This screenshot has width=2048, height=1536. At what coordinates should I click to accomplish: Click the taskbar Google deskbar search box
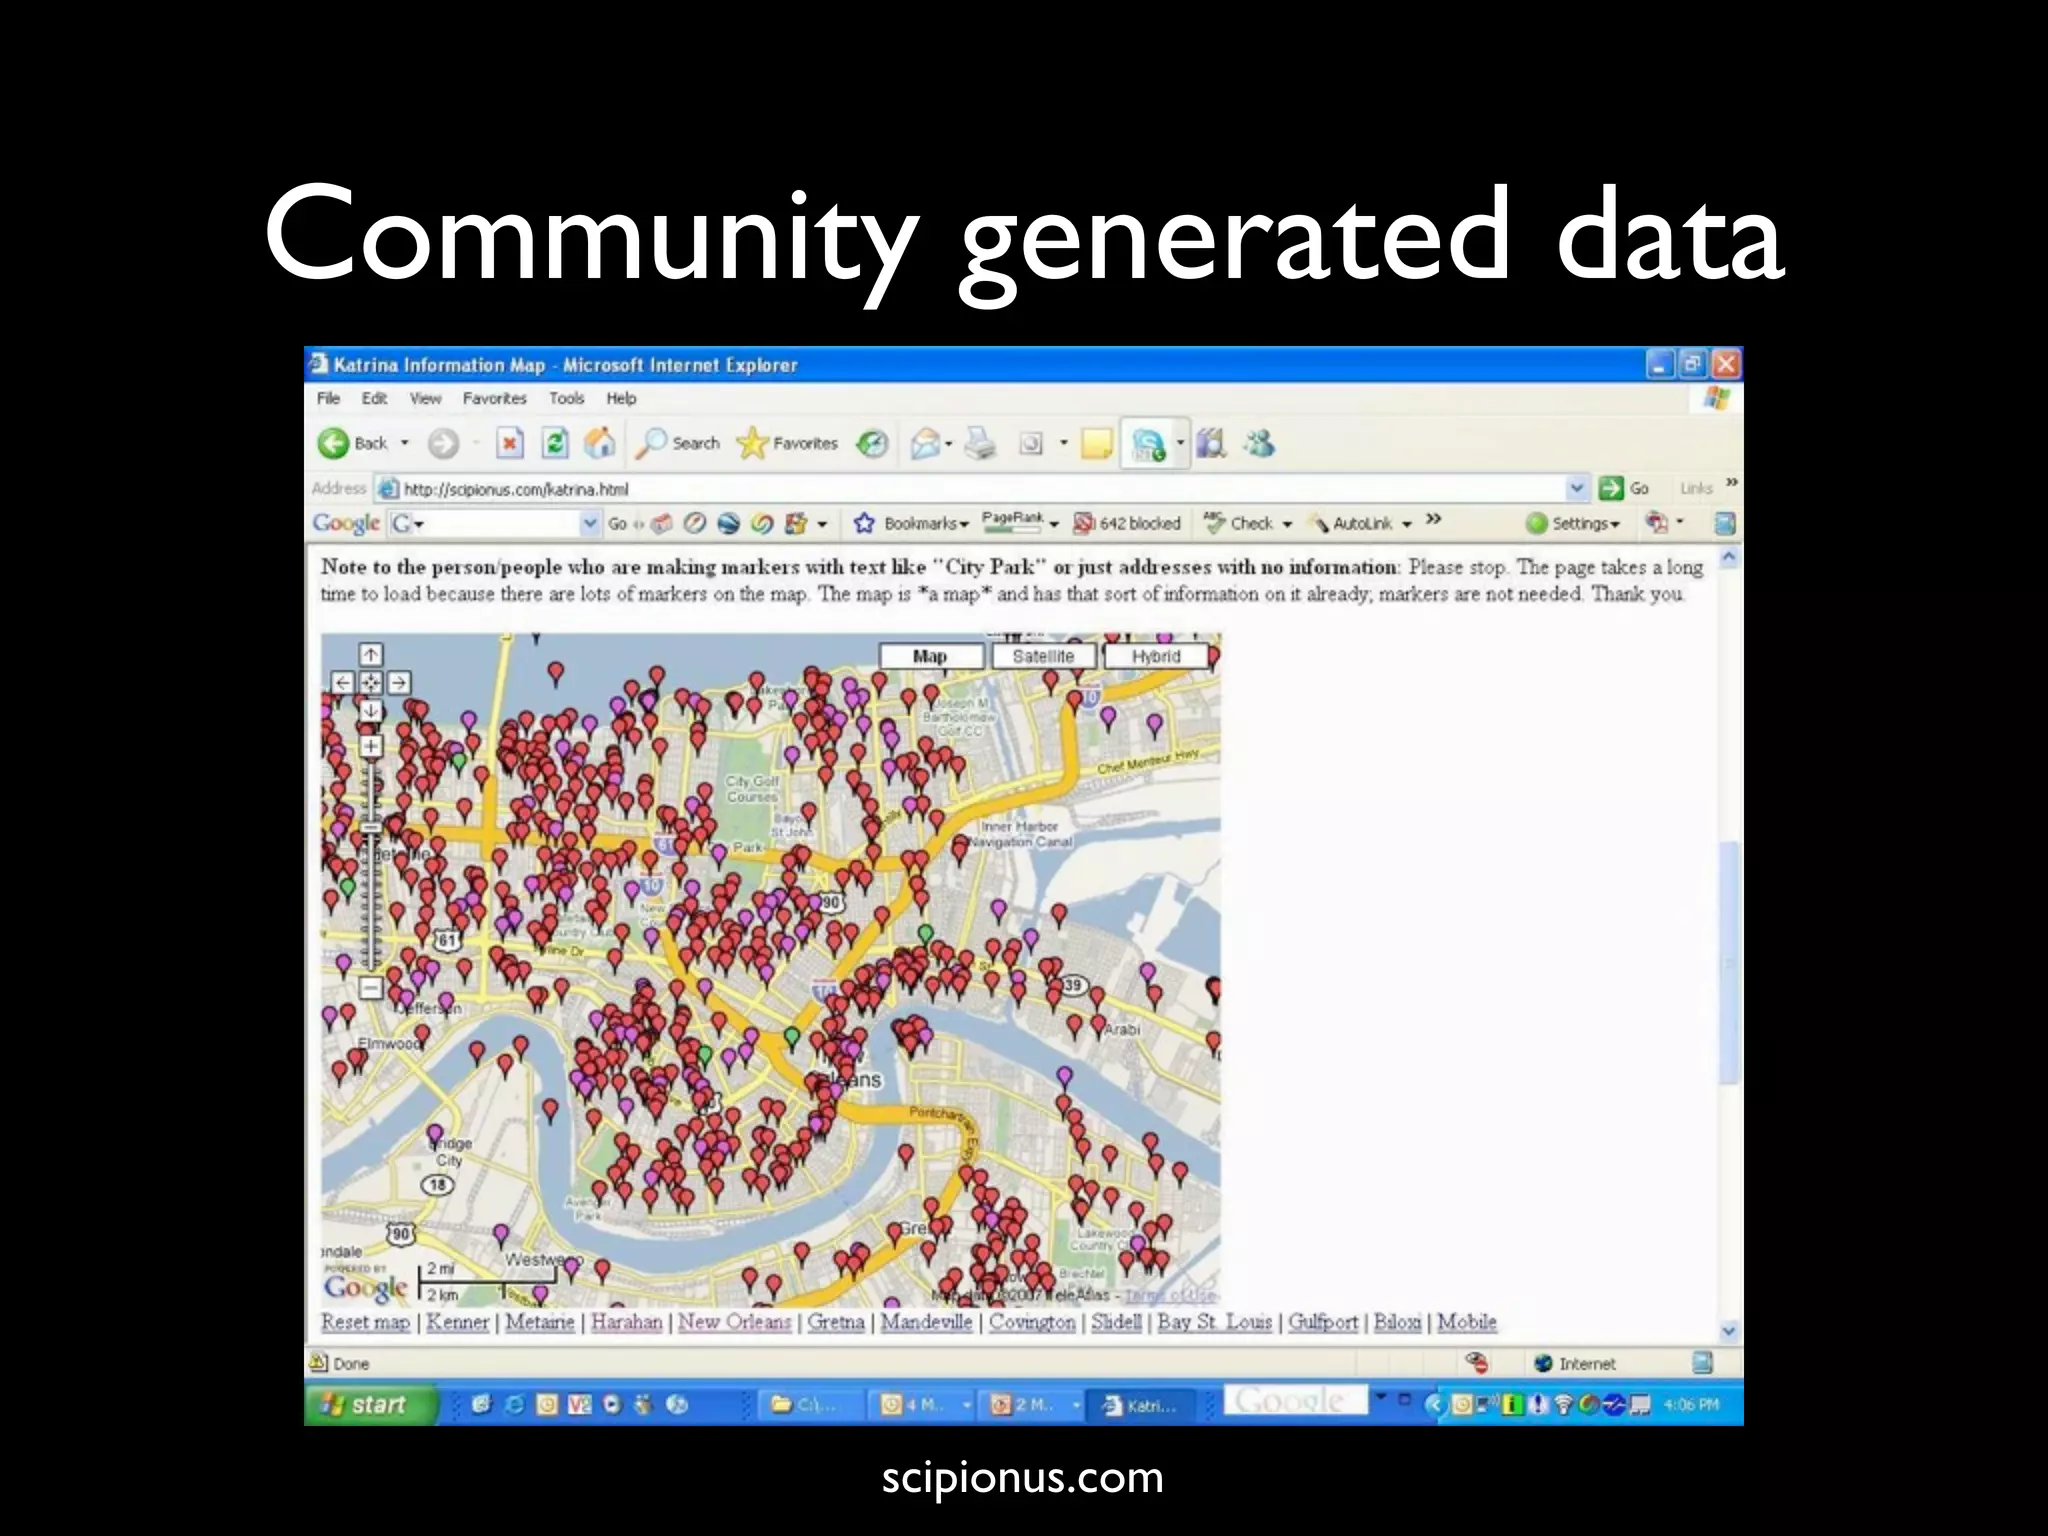[x=1296, y=1401]
